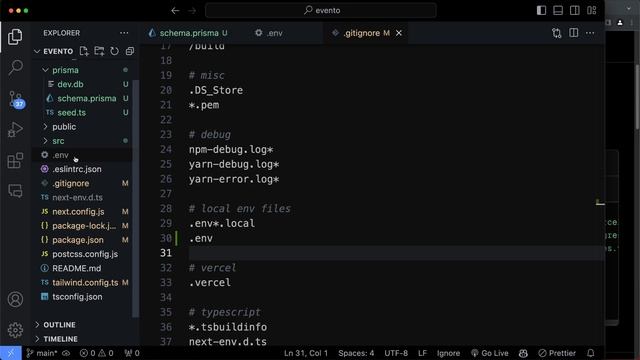Change language mode via Ignore status item
Image resolution: width=640 pixels, height=360 pixels.
[448, 353]
